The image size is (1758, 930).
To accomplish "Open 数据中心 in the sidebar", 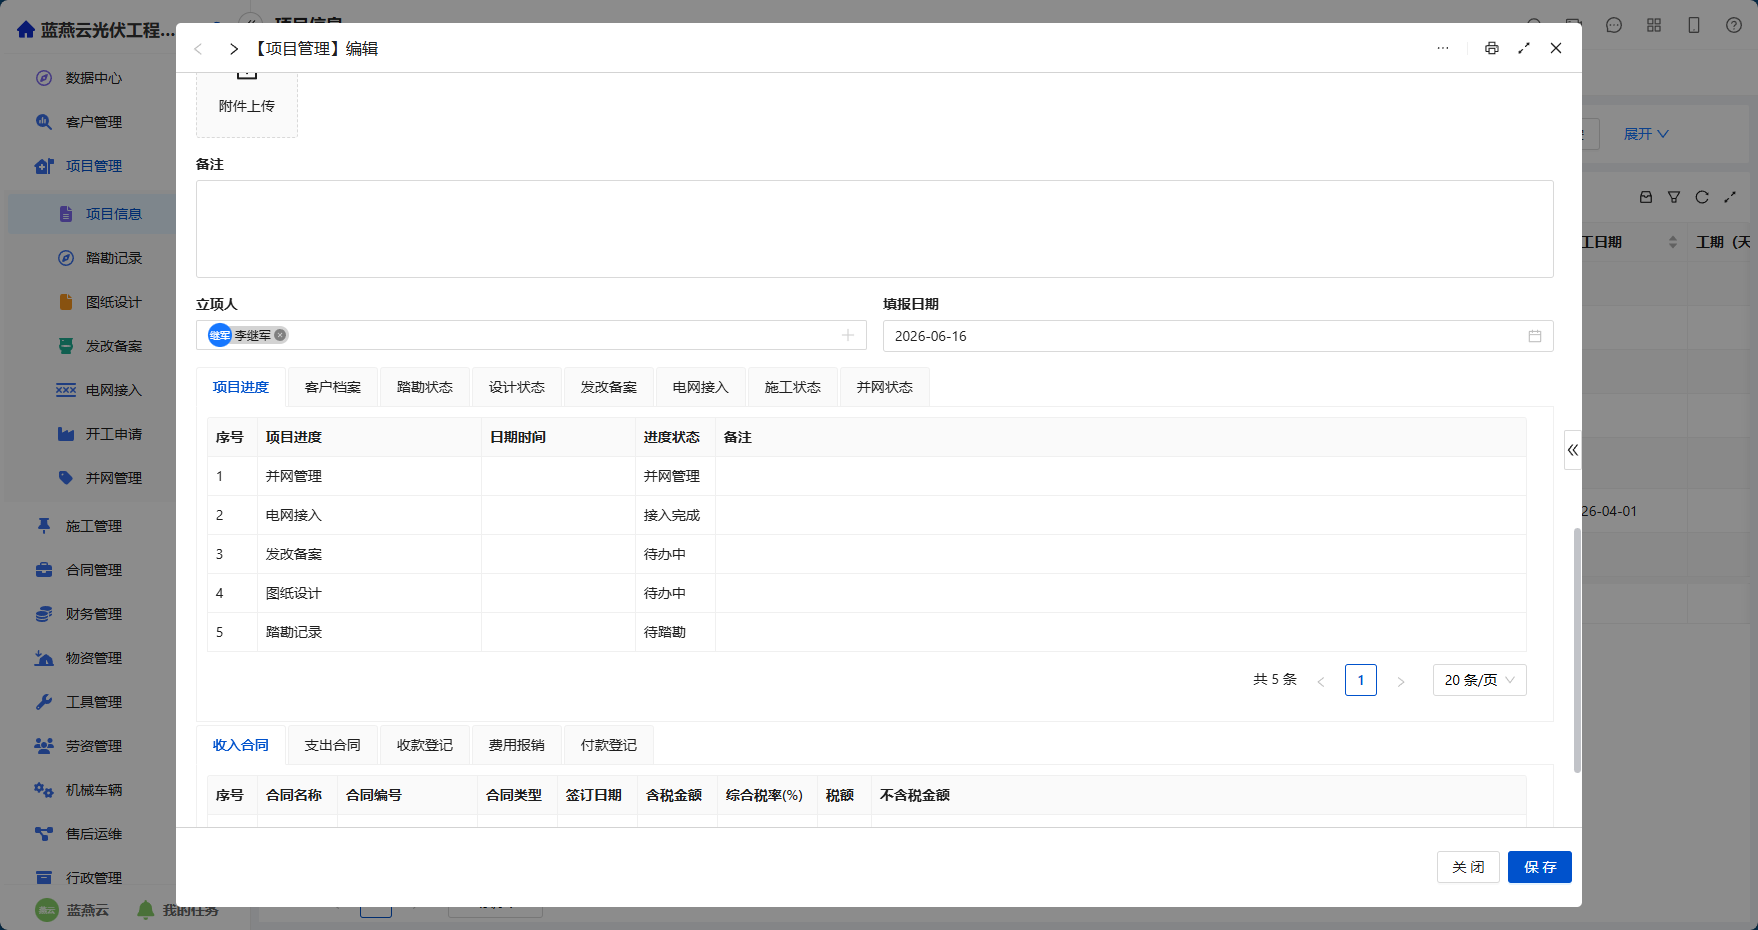I will [x=93, y=78].
